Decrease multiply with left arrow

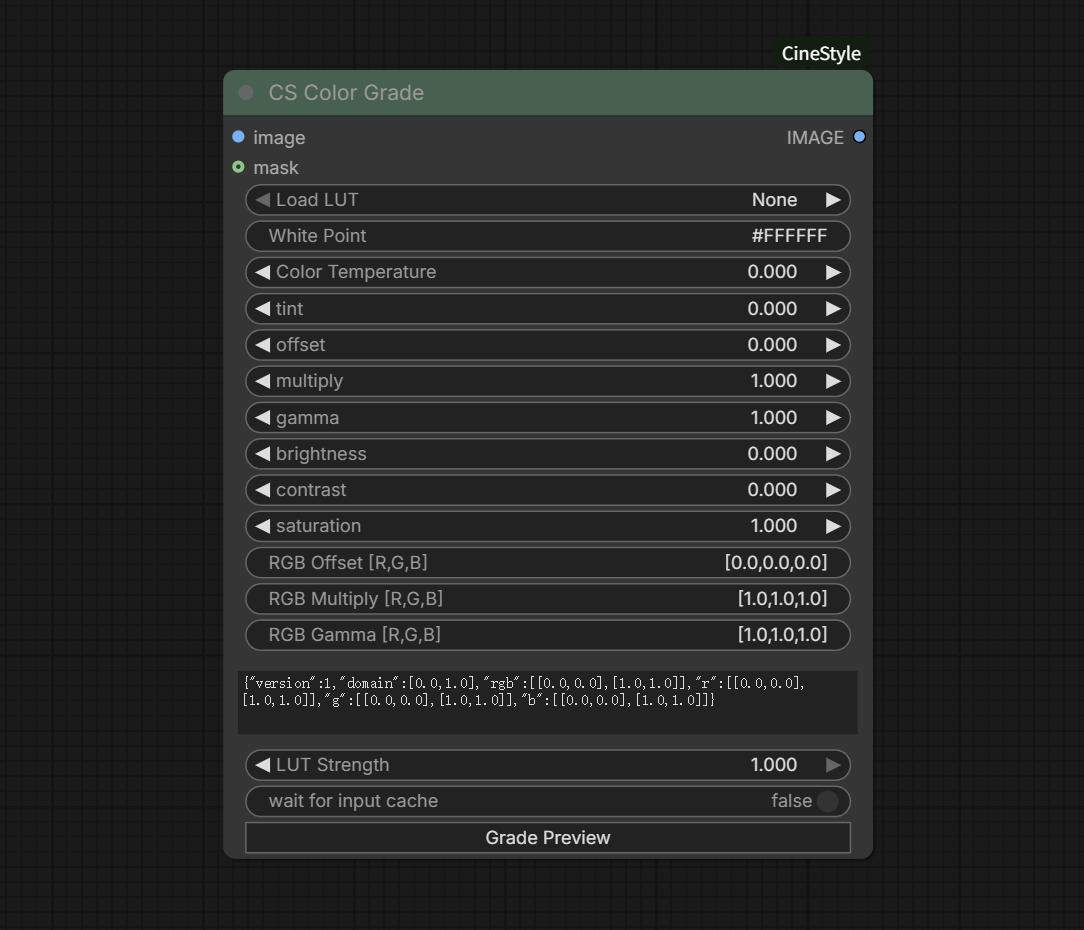tap(262, 381)
